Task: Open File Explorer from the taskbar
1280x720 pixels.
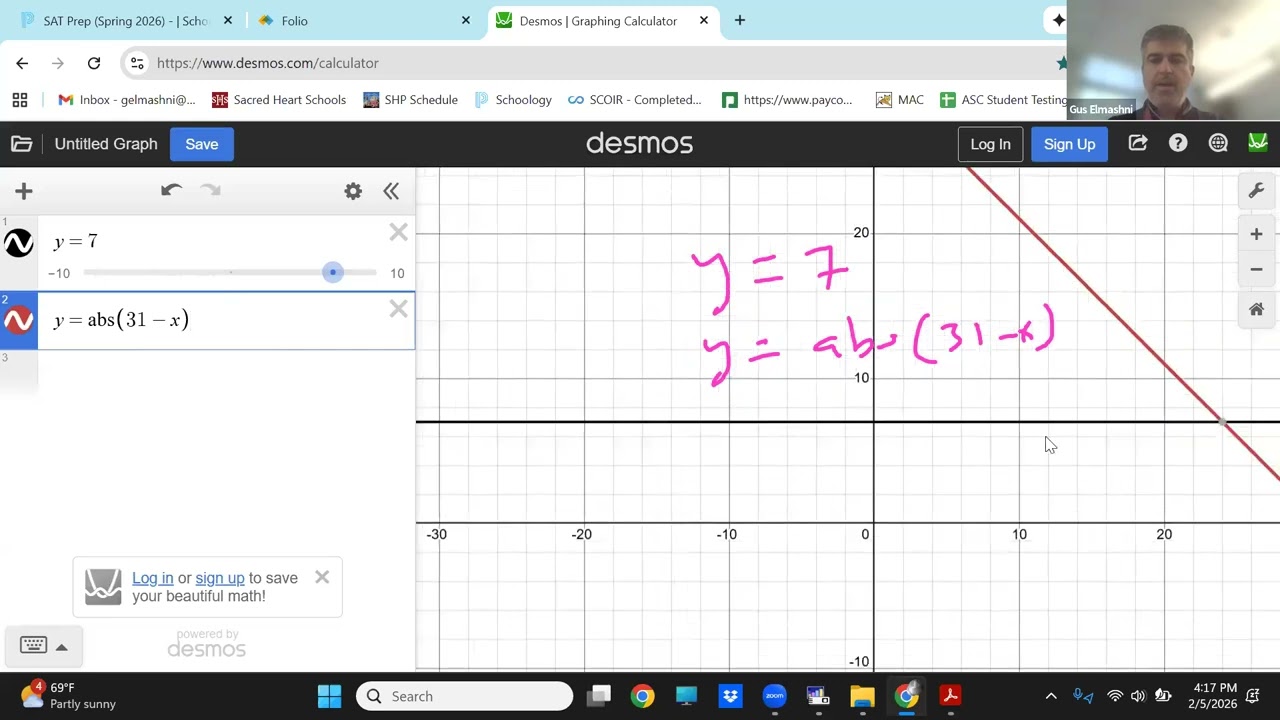Action: tap(862, 696)
